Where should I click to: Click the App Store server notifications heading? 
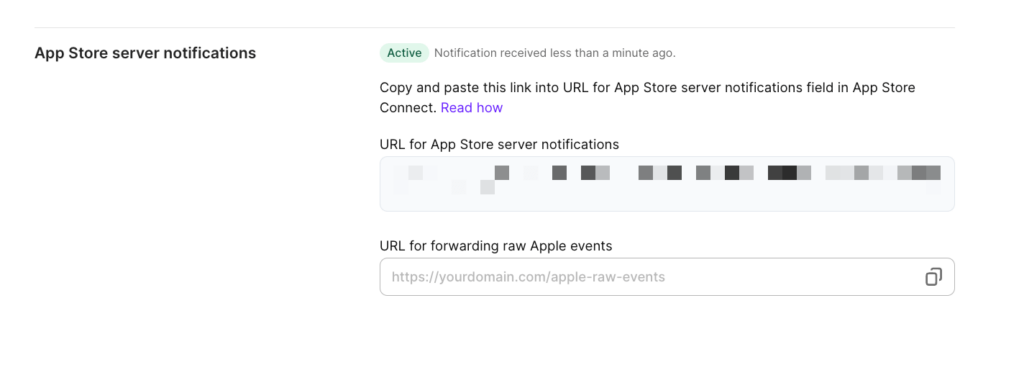[145, 53]
